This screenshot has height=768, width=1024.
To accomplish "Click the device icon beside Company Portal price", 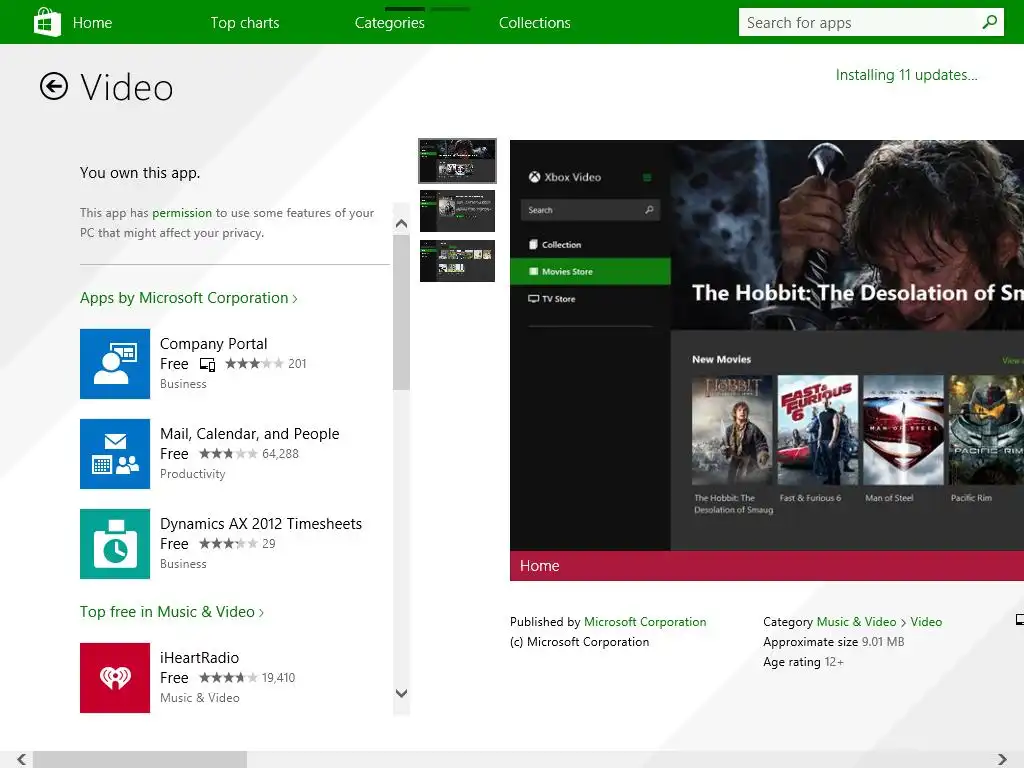I will (x=208, y=364).
